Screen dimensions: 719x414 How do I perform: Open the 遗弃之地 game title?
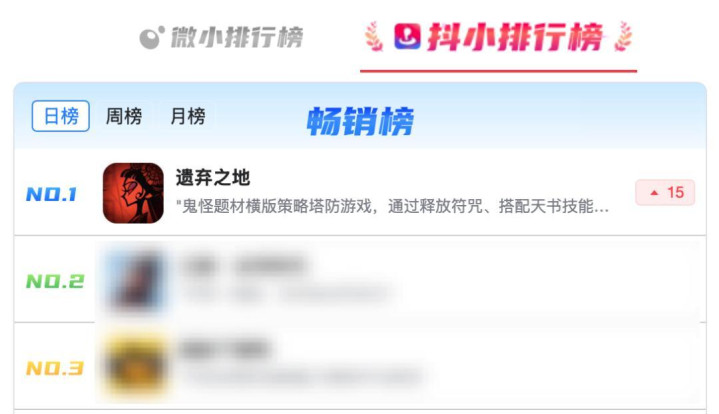213,177
